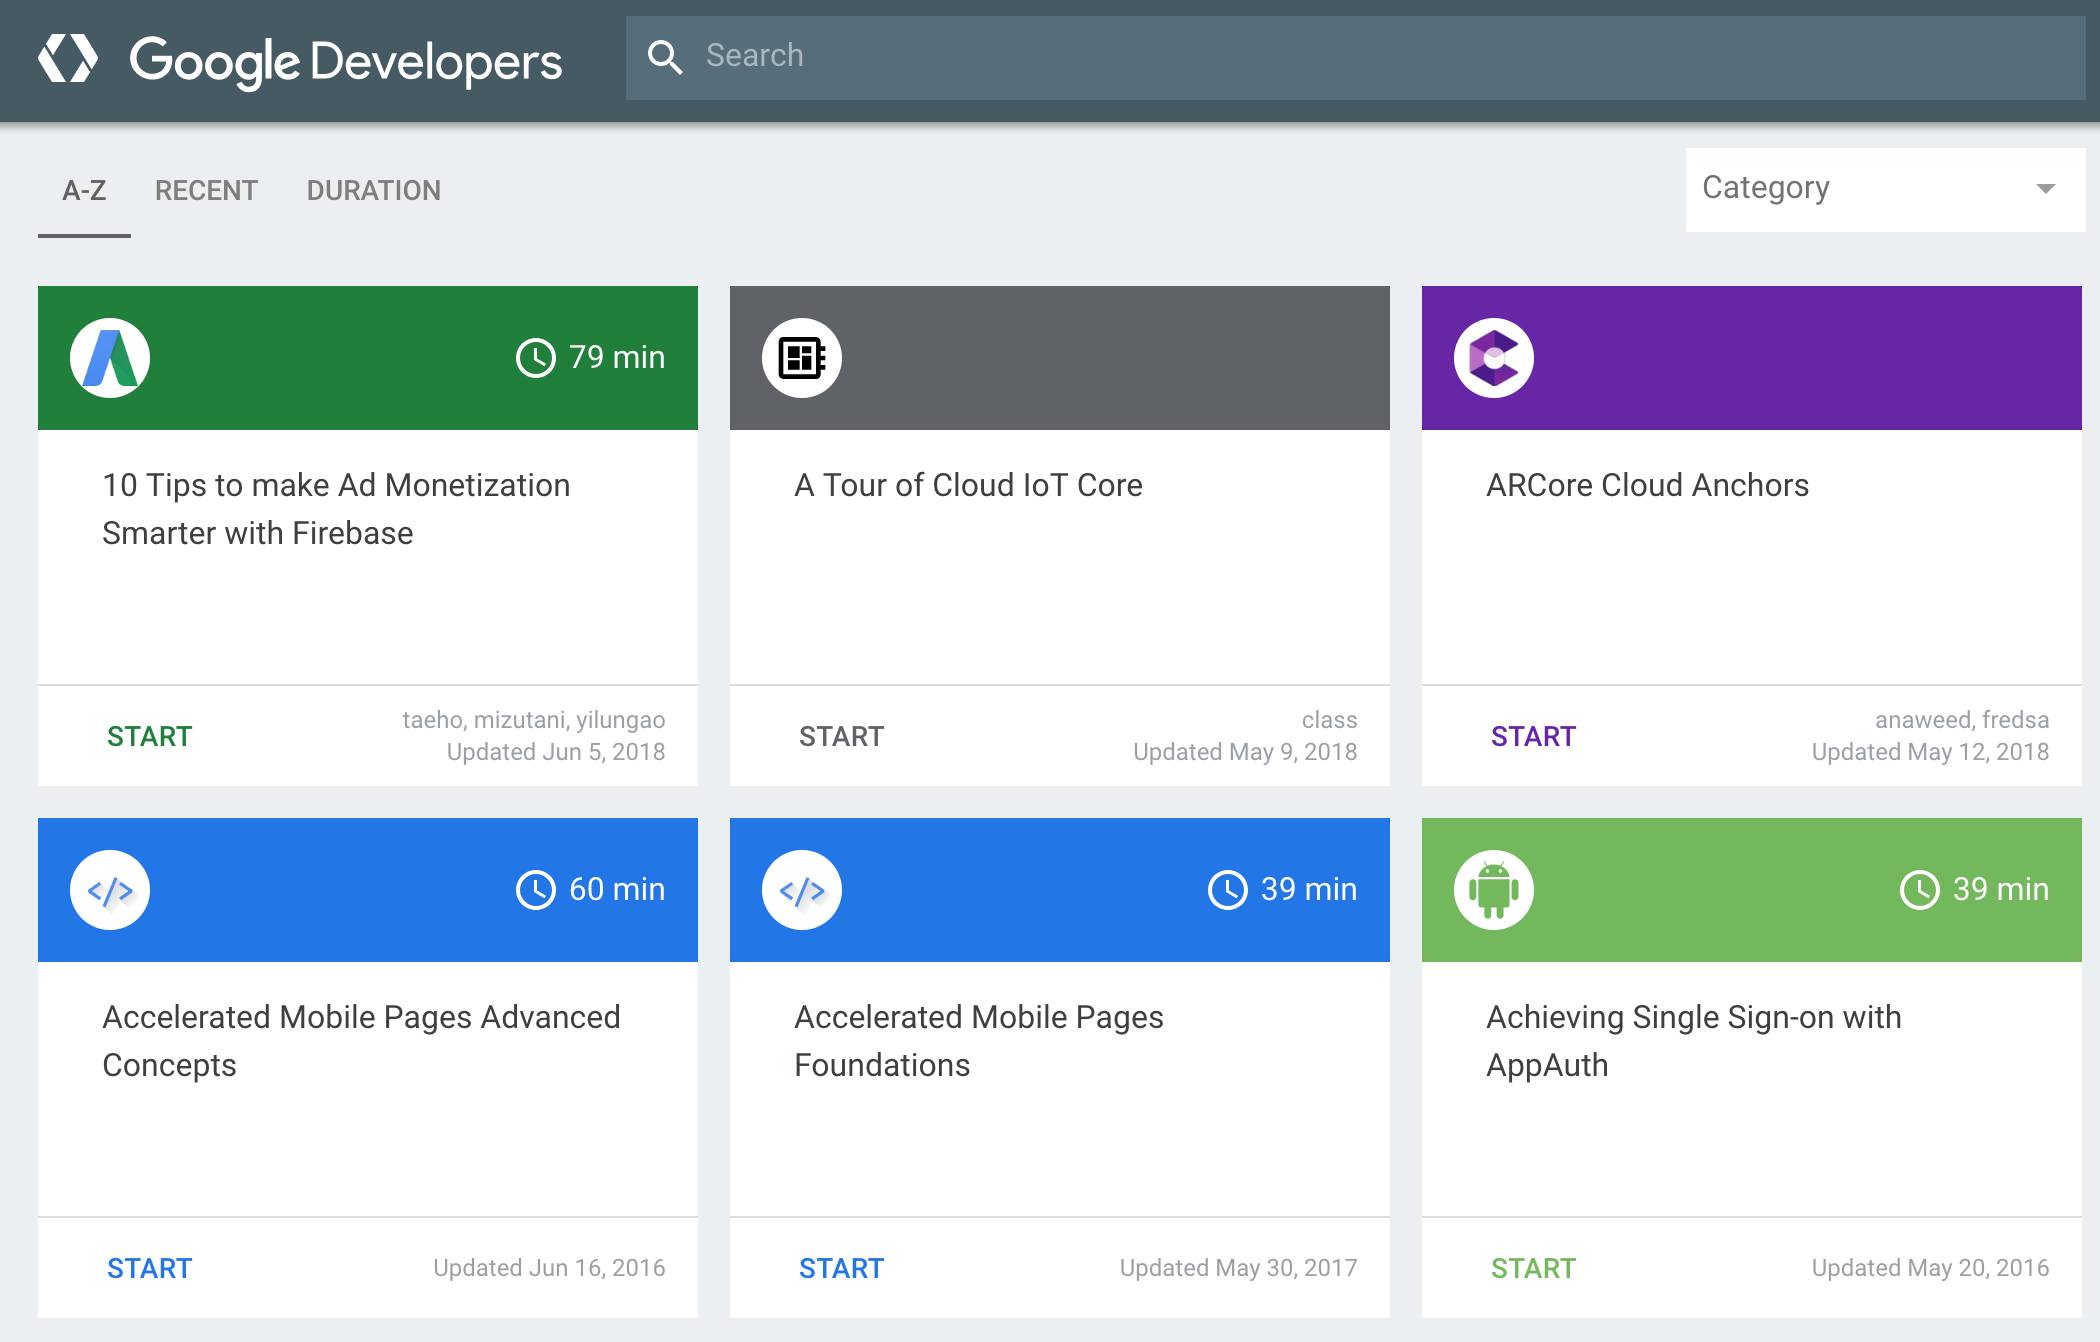This screenshot has width=2100, height=1342.
Task: Click title Accelerated Mobile Pages Foundations
Action: (x=979, y=1041)
